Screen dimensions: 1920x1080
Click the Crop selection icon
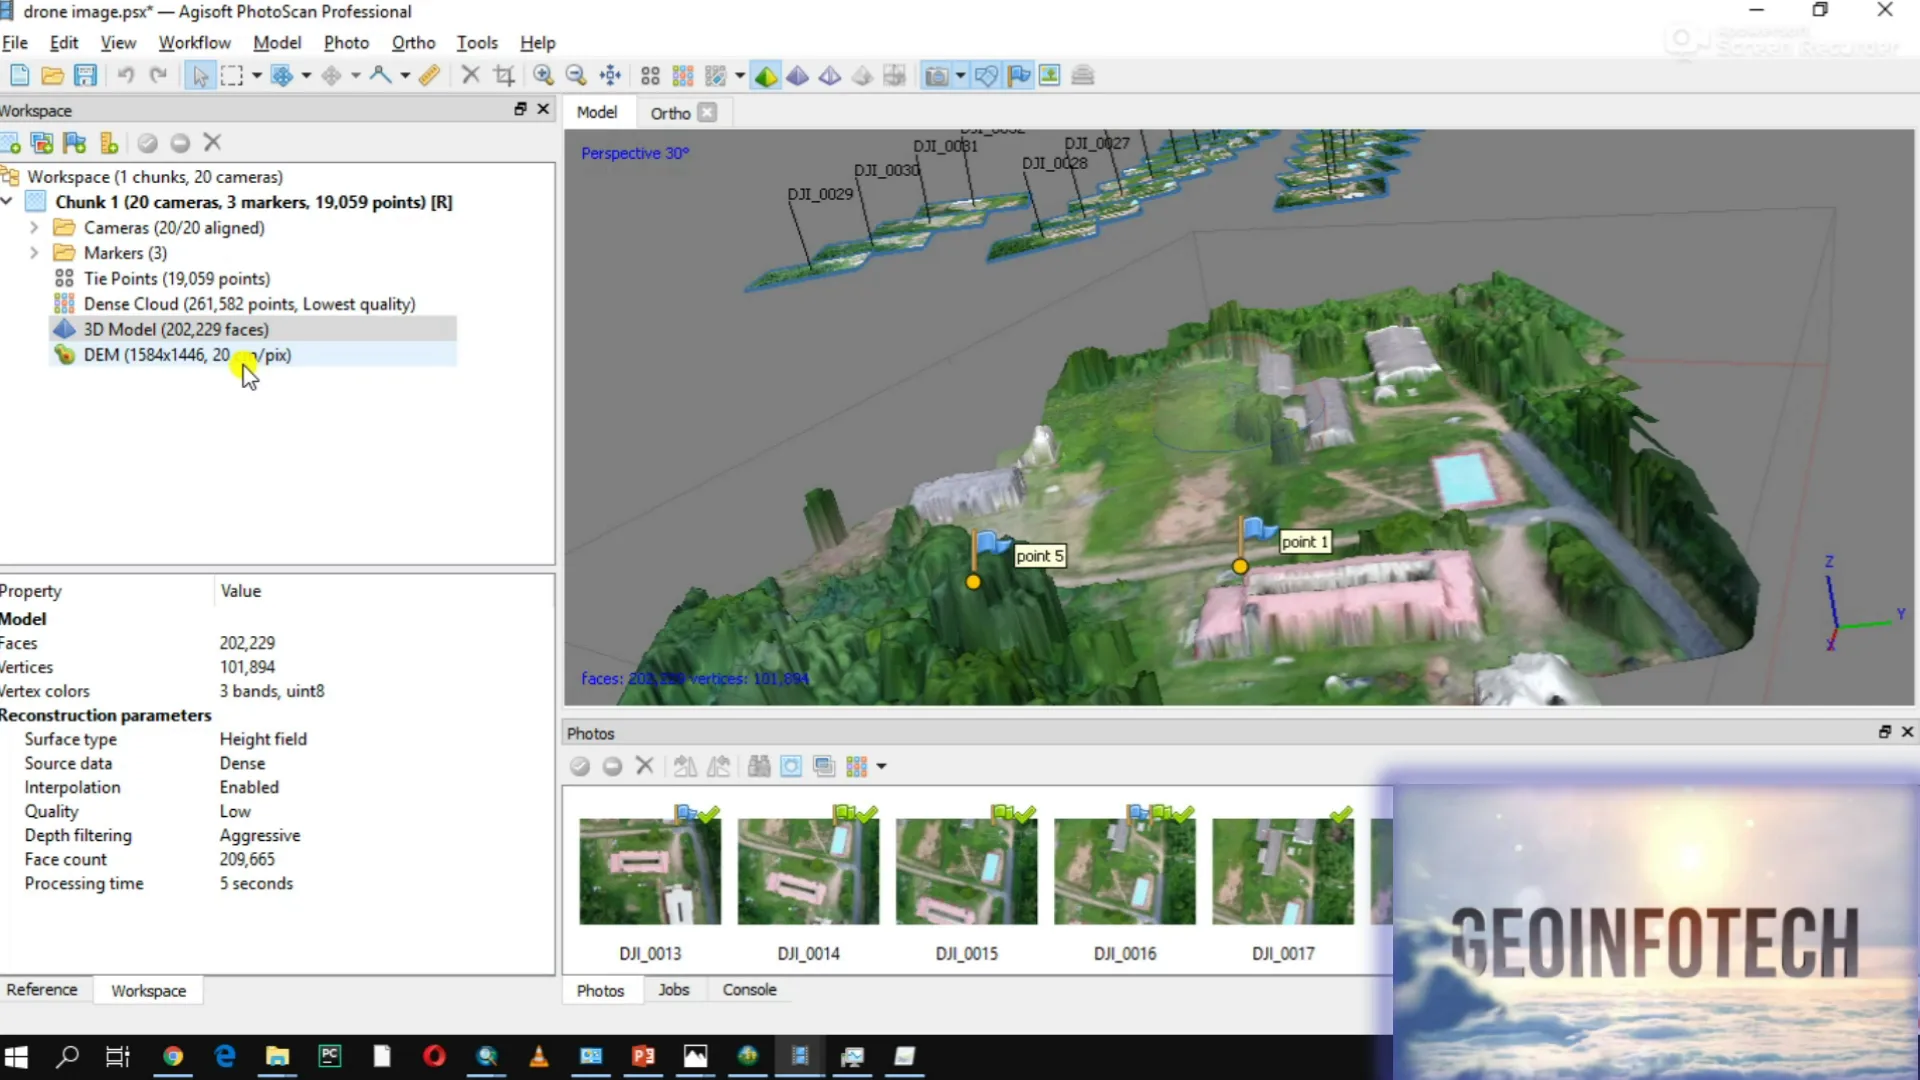tap(504, 75)
